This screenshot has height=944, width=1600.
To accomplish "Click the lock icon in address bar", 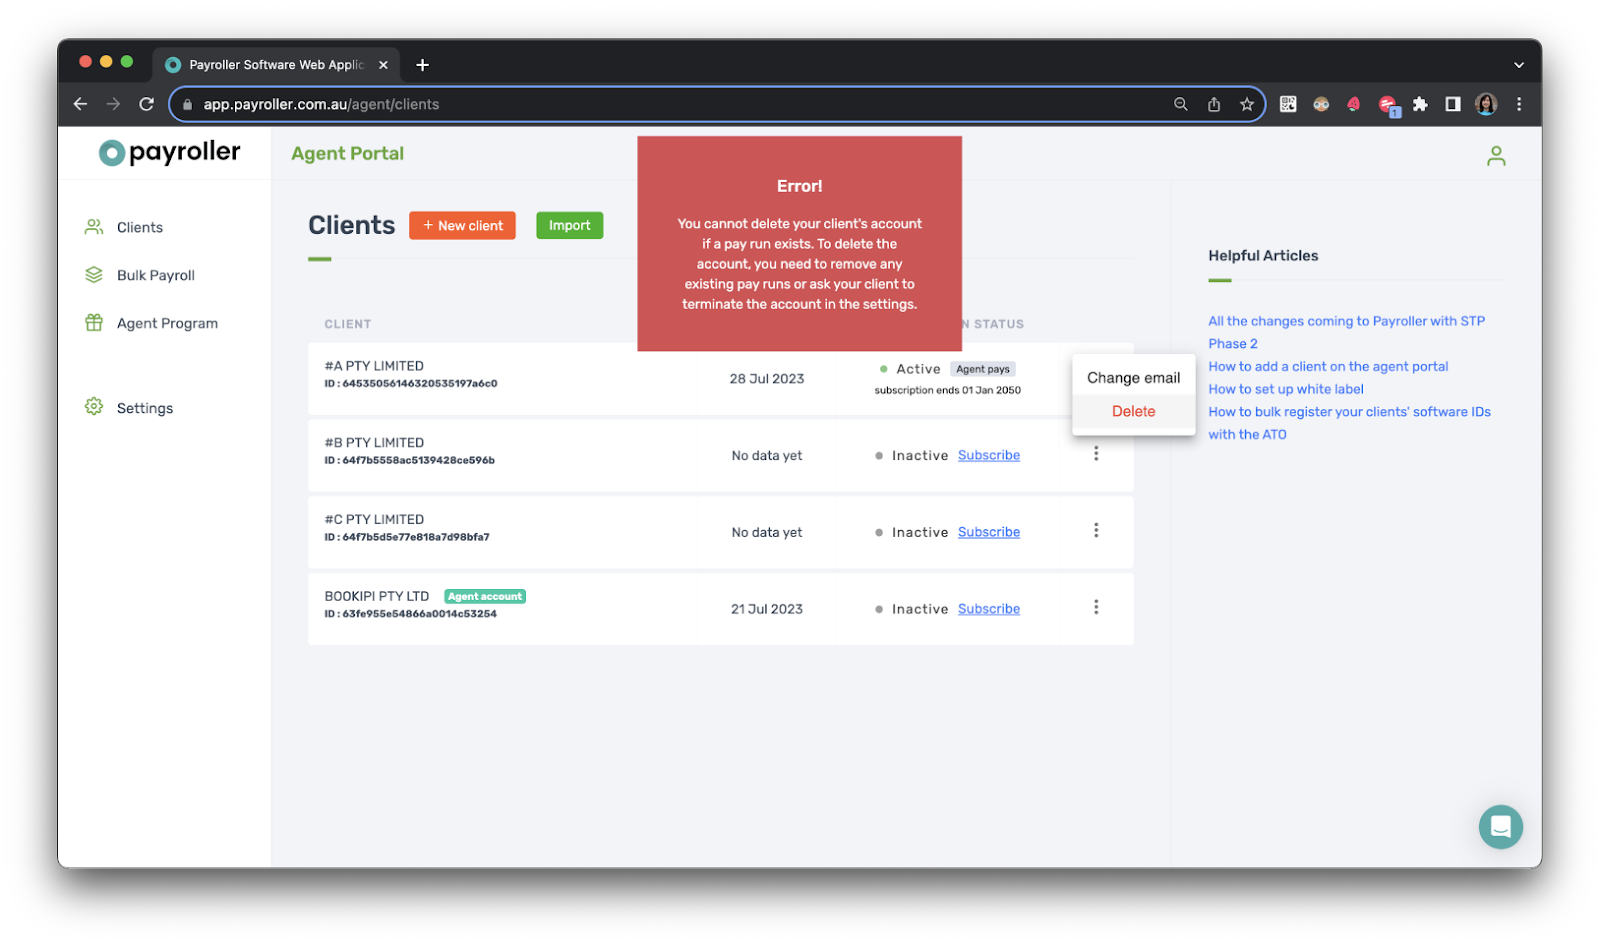I will (187, 104).
